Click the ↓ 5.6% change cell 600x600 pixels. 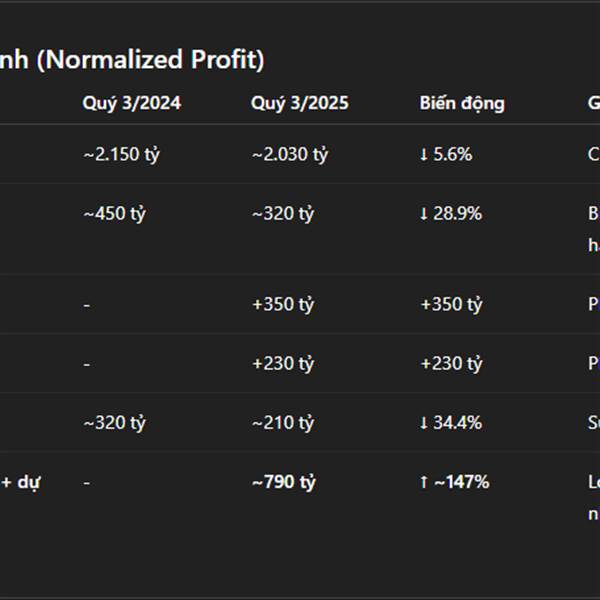coord(445,154)
